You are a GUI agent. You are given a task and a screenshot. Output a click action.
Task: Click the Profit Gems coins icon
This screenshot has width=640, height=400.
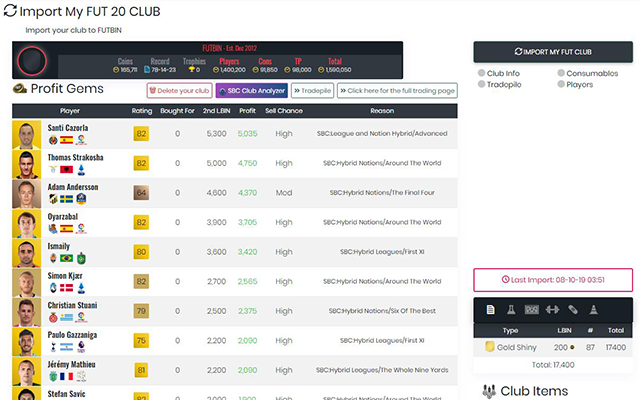20,88
